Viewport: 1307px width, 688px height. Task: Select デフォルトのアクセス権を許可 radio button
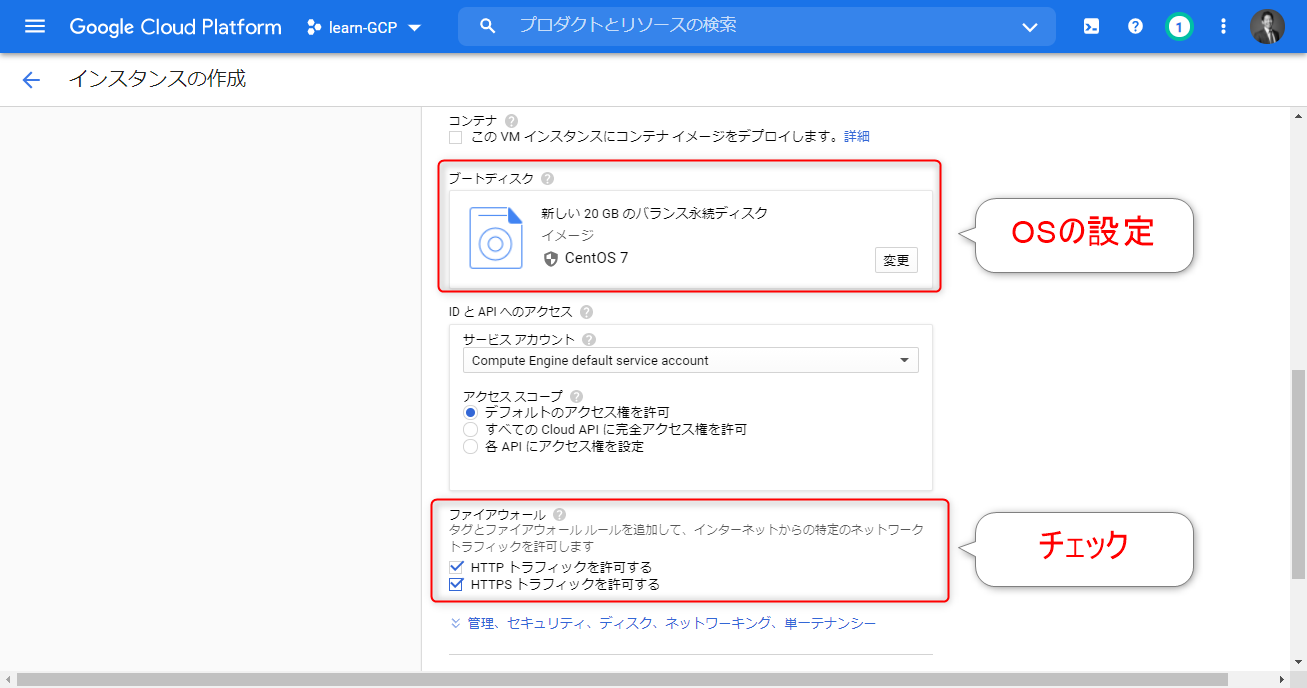[471, 412]
